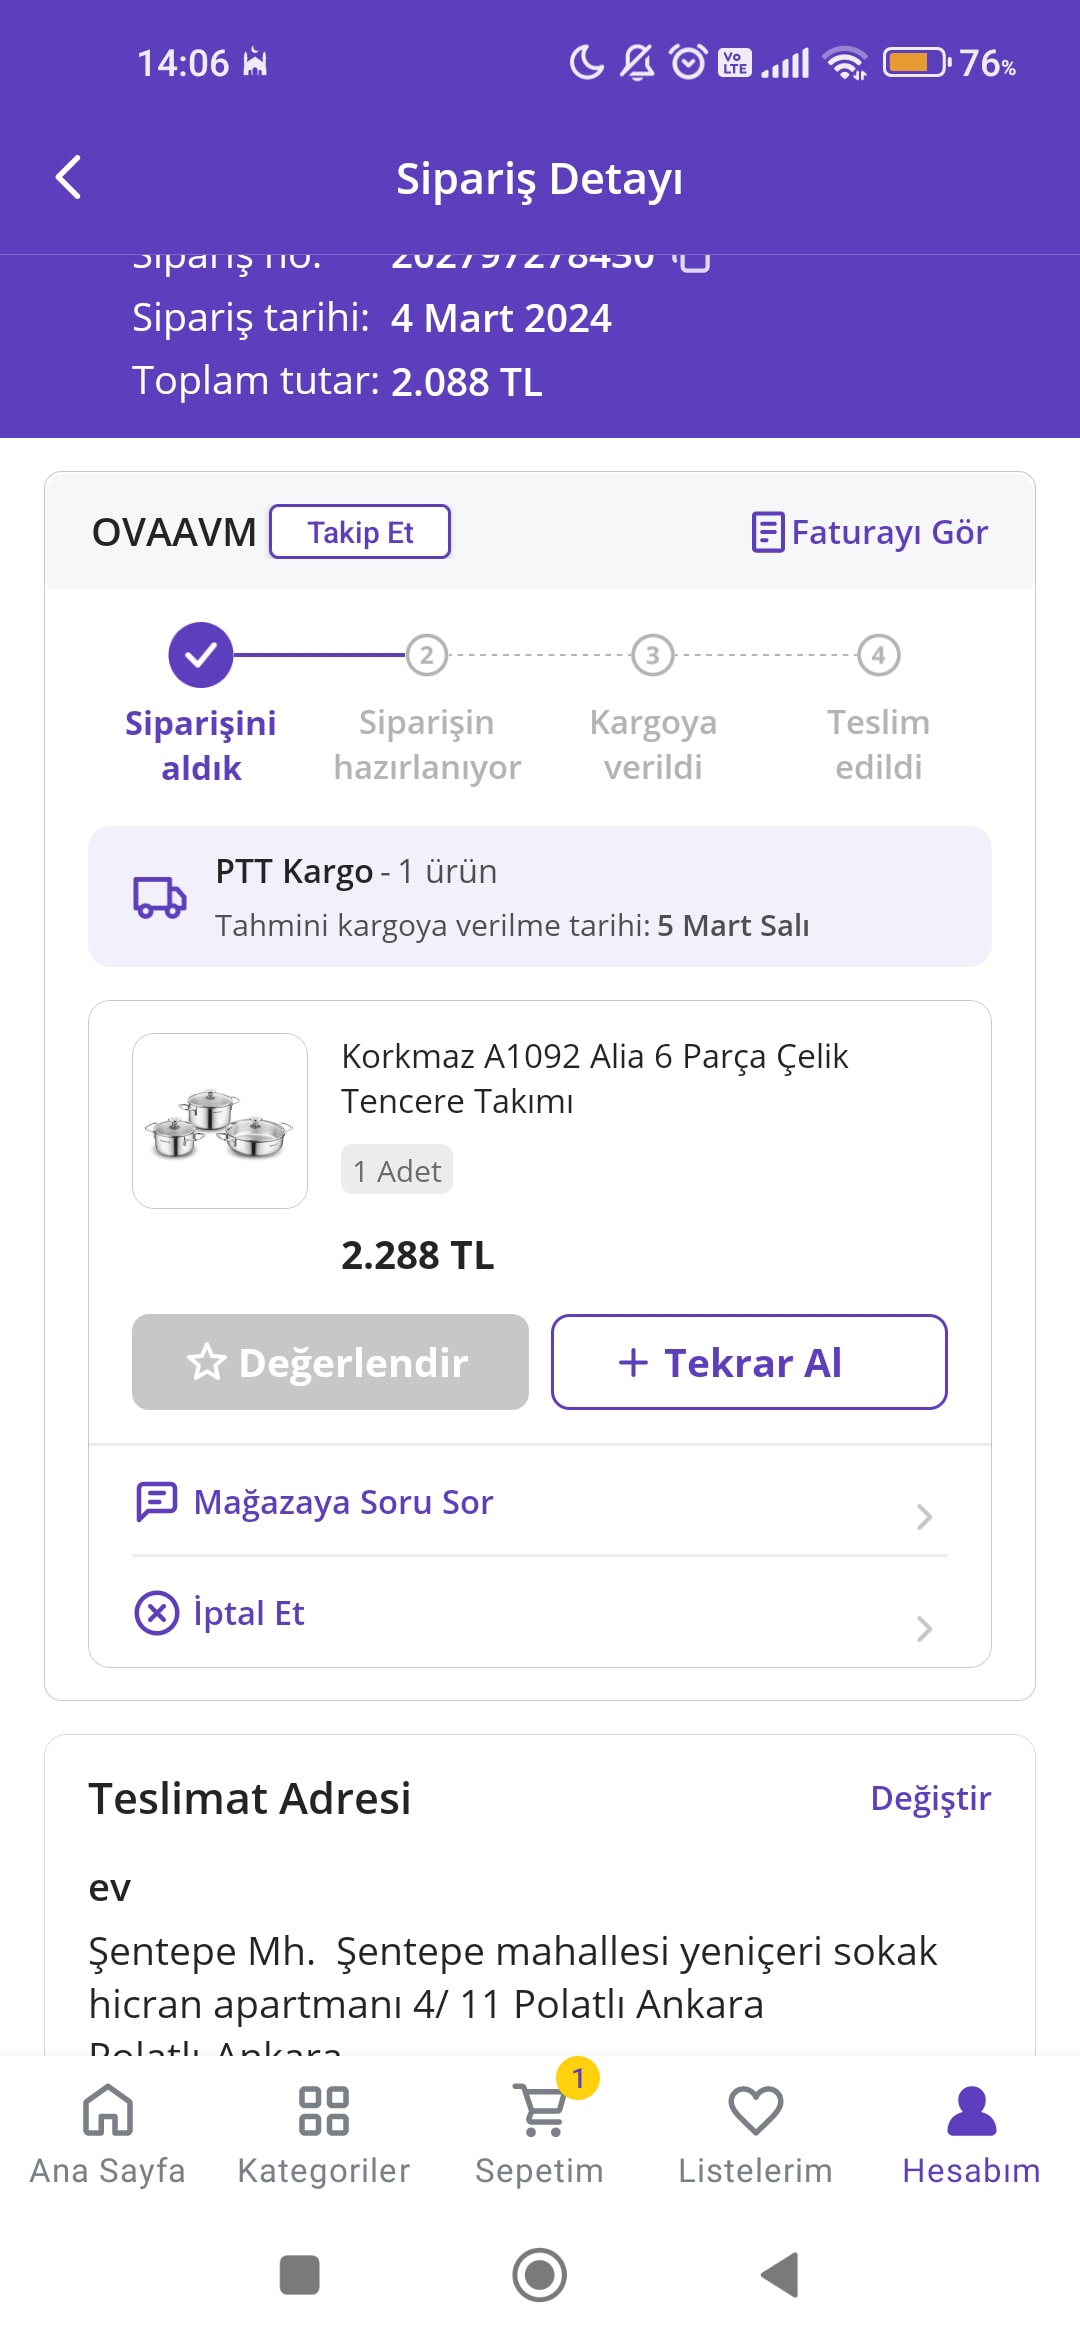Expand İptal Et row chevron
The image size is (1080, 2340).
[x=924, y=1629]
